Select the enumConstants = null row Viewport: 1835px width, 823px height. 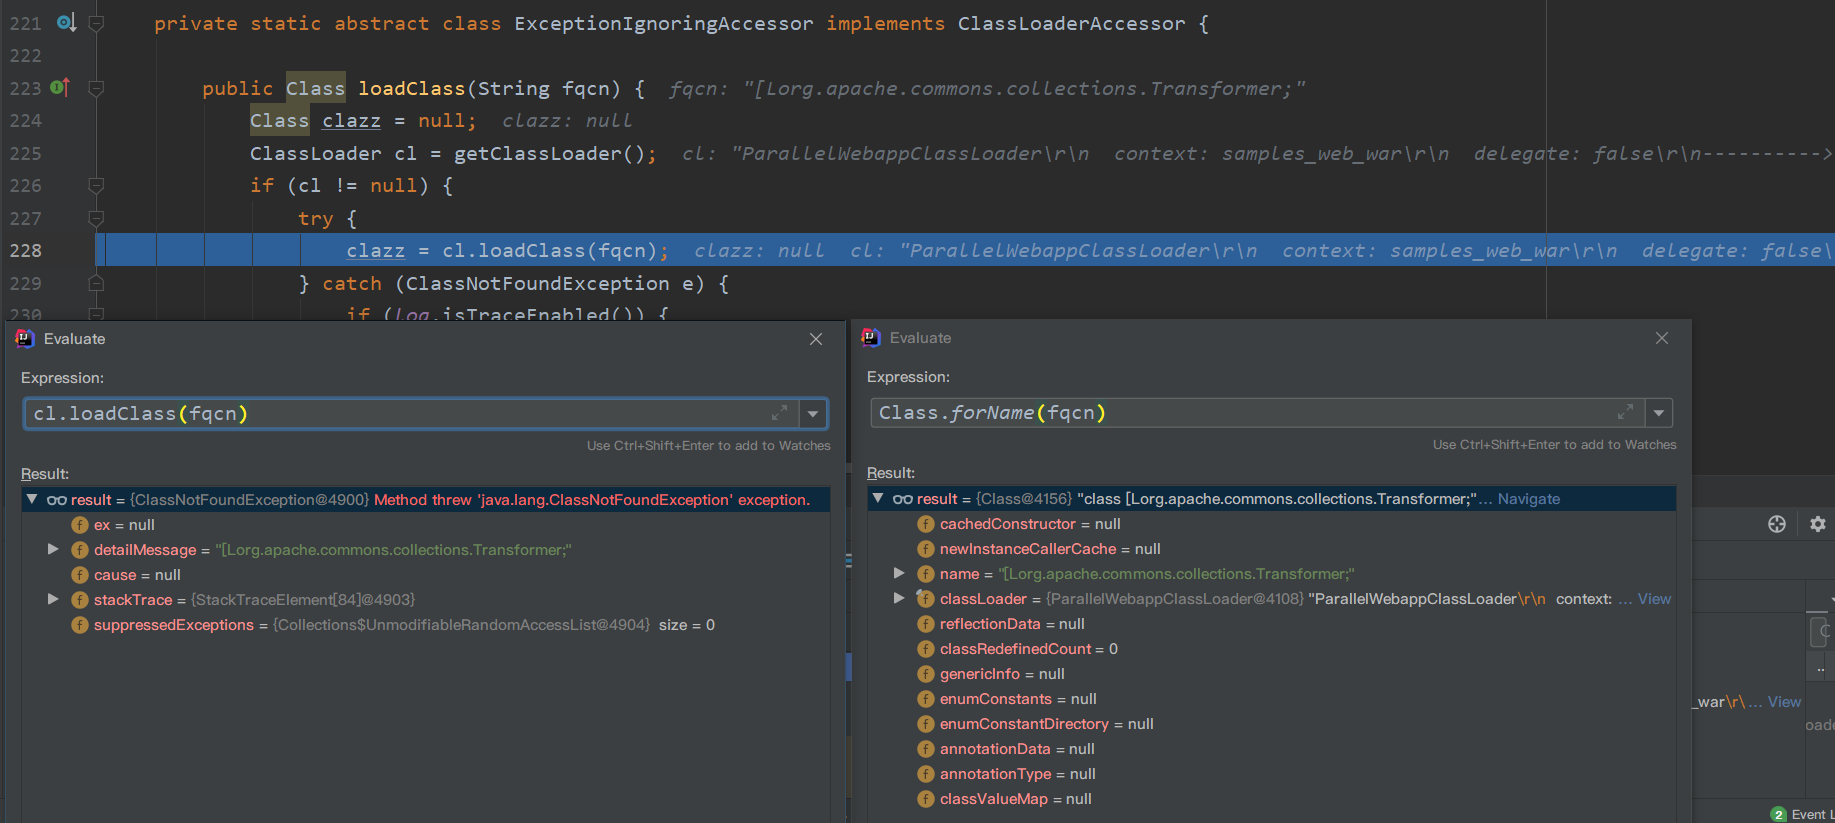(1272, 699)
